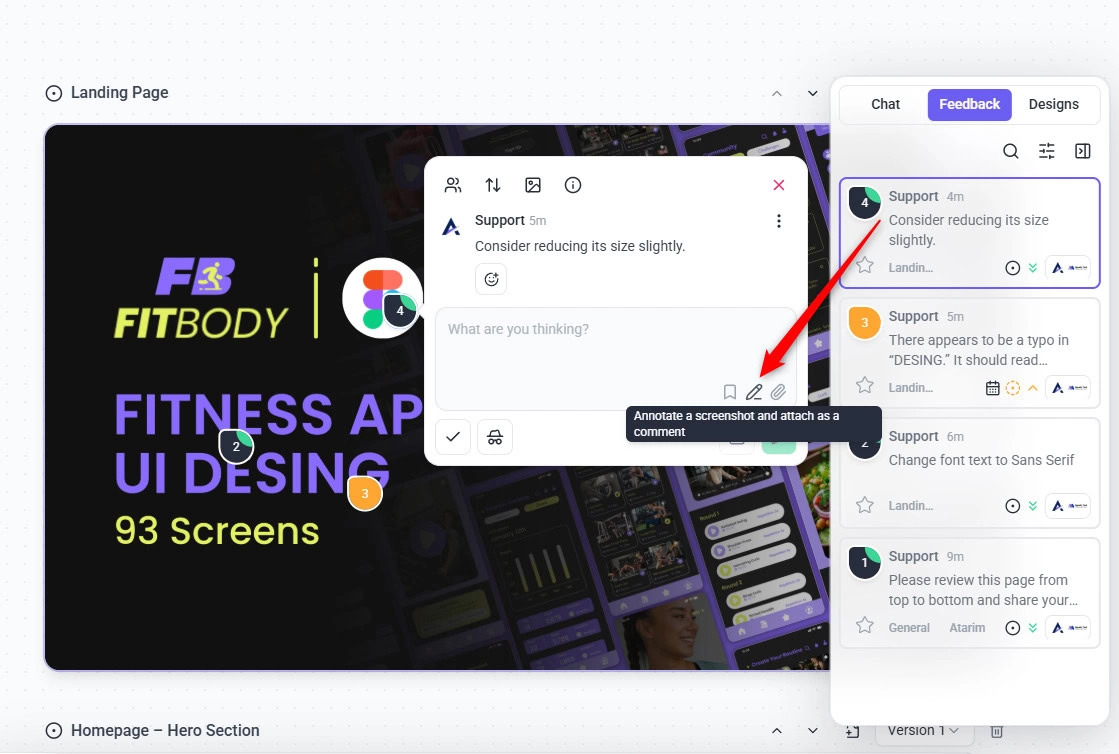Open the assign users icon in comment popup
The height and width of the screenshot is (754, 1119).
[x=453, y=185]
